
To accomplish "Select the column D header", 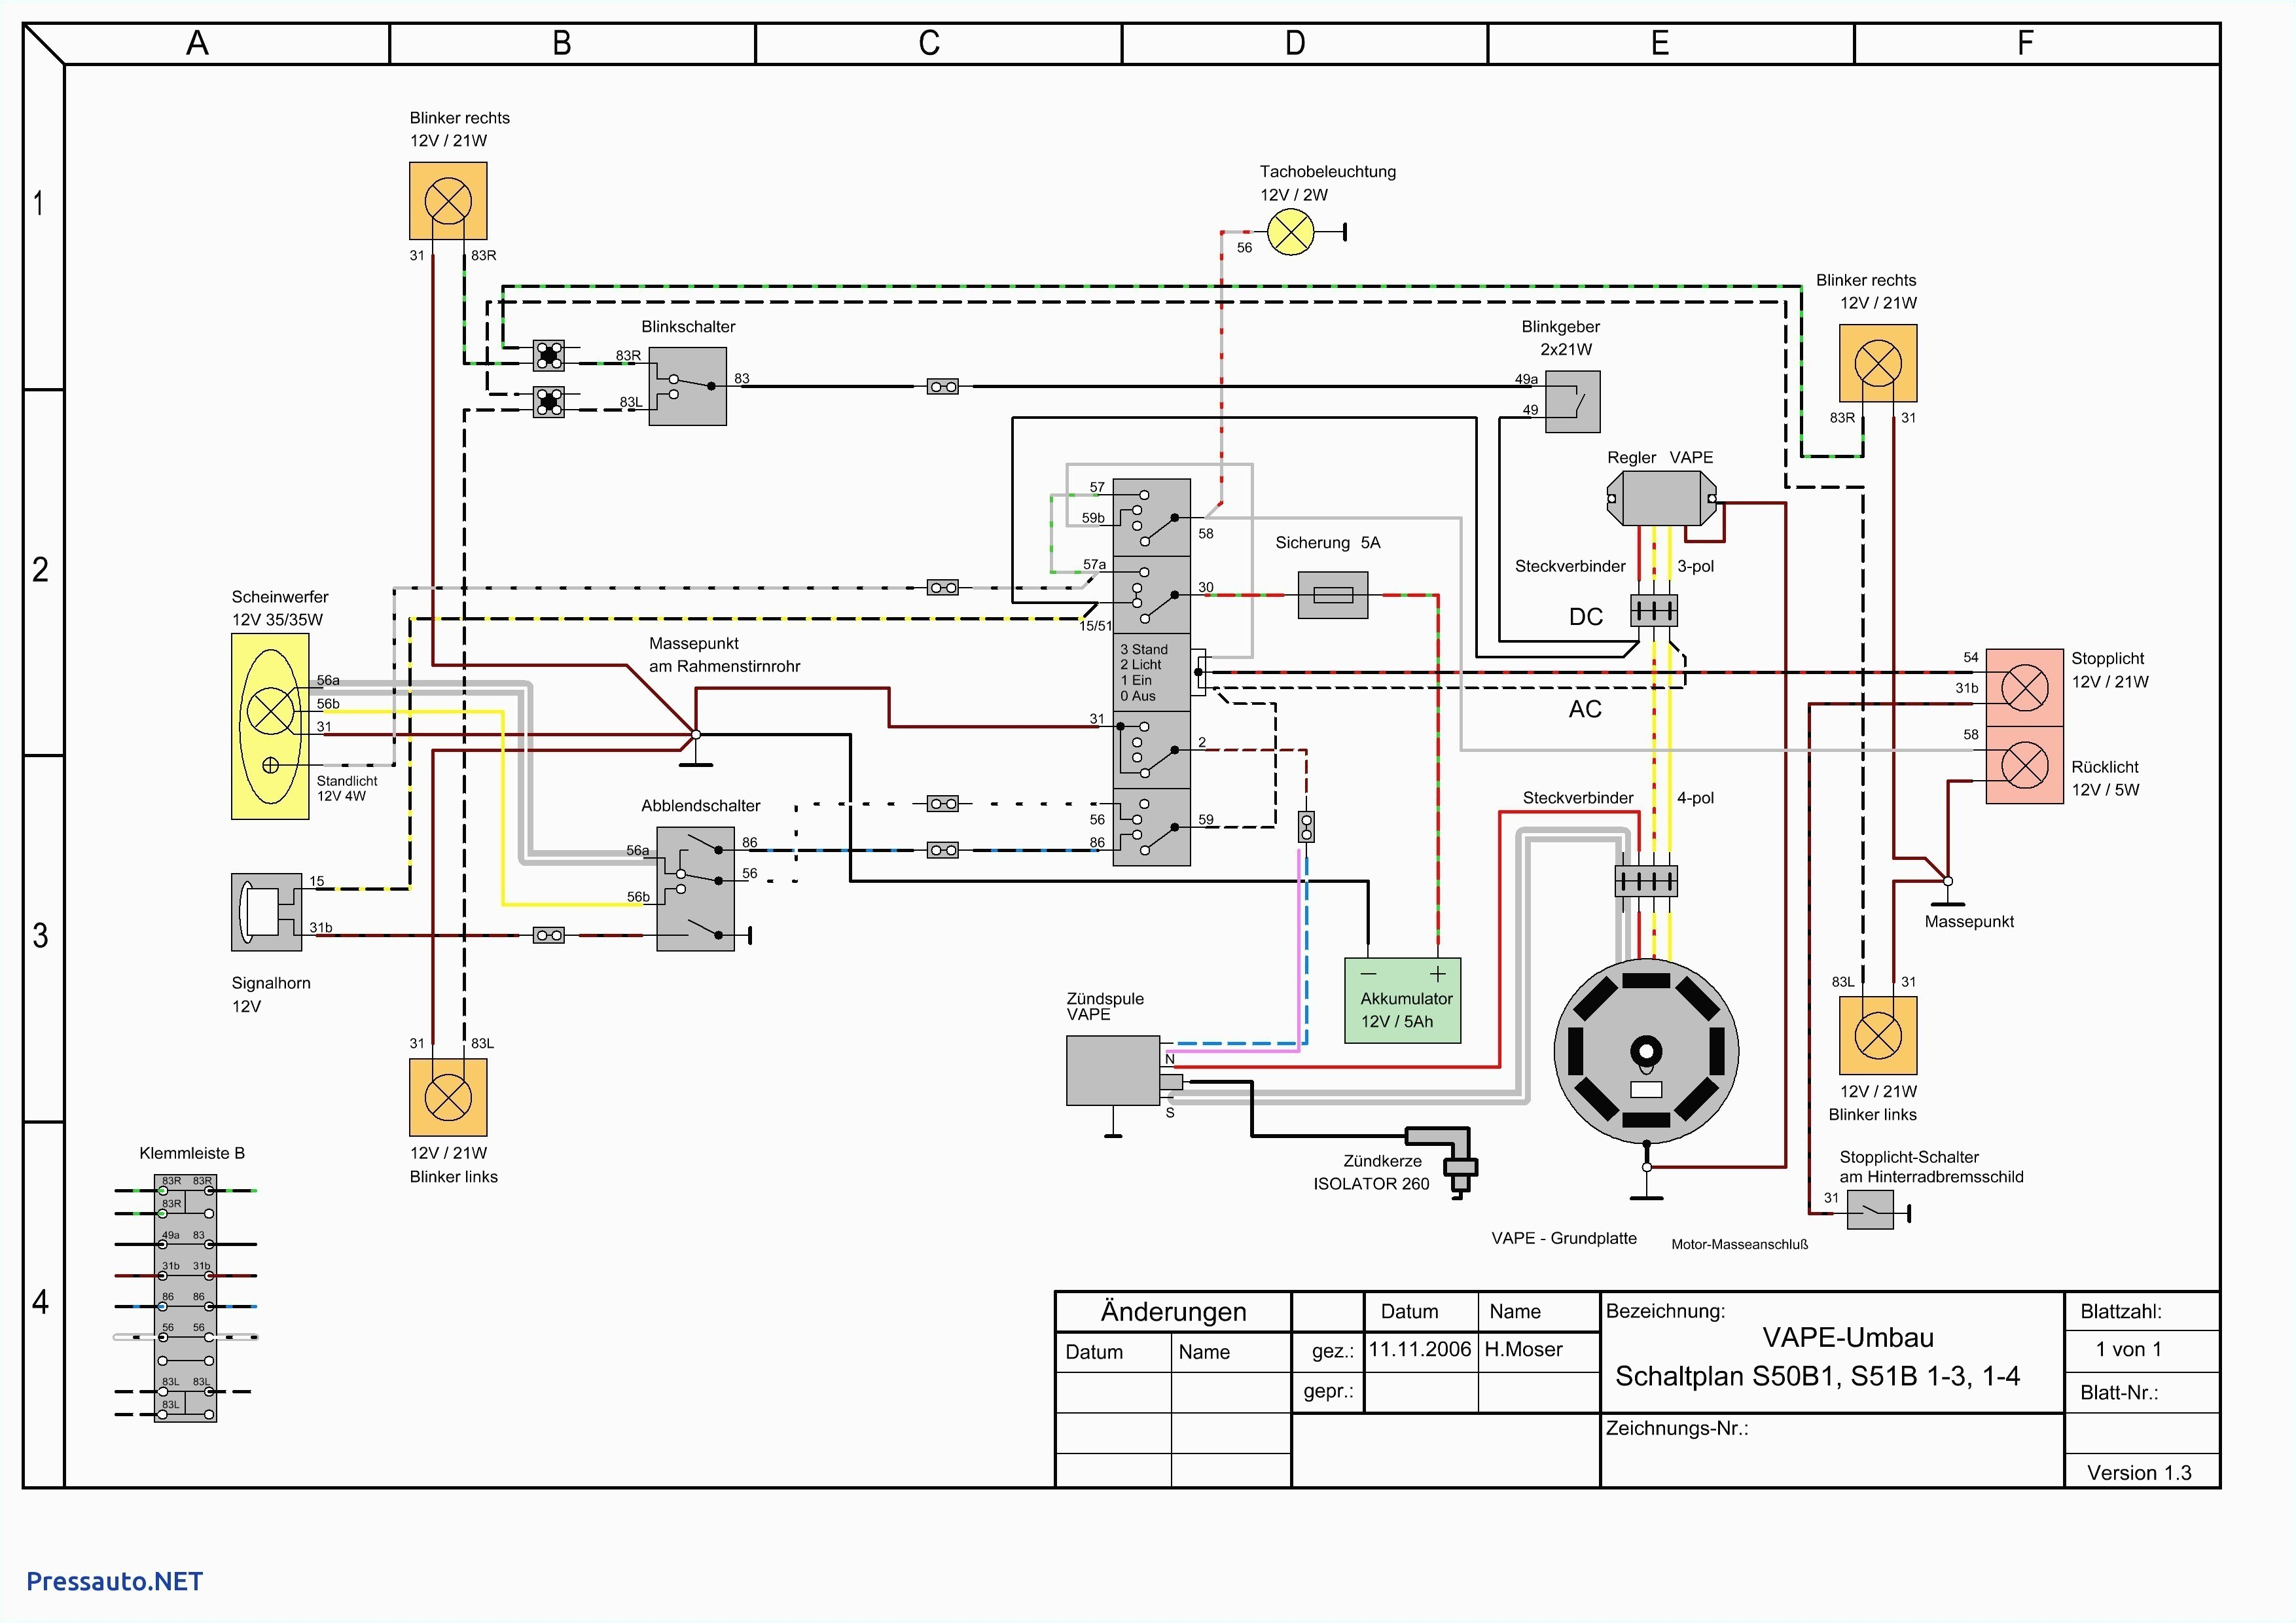I will click(1295, 42).
